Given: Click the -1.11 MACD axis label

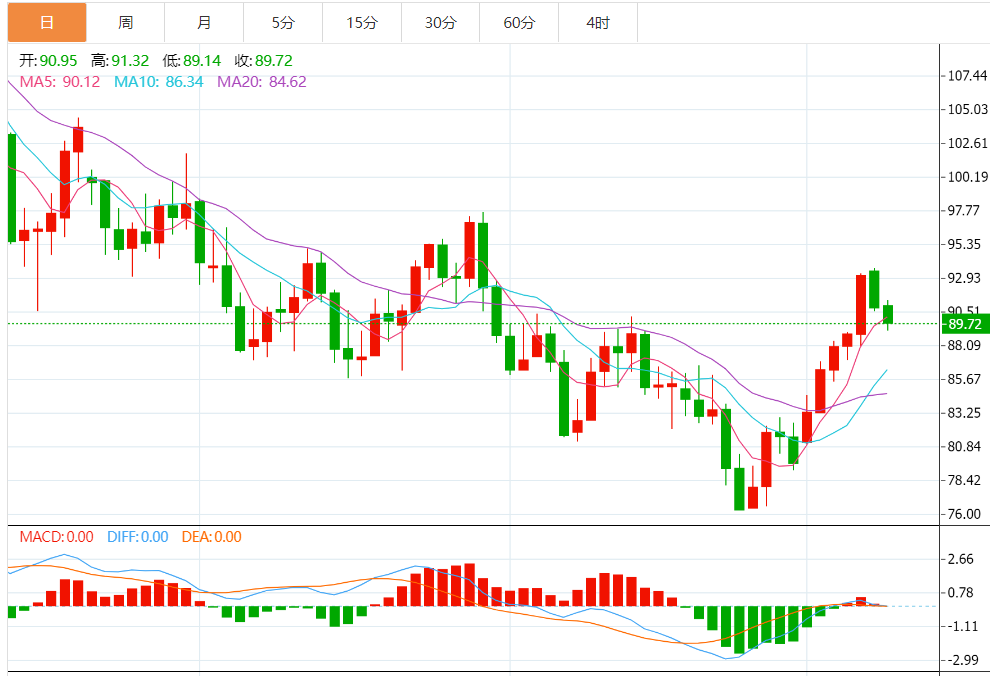Looking at the screenshot, I should point(962,626).
